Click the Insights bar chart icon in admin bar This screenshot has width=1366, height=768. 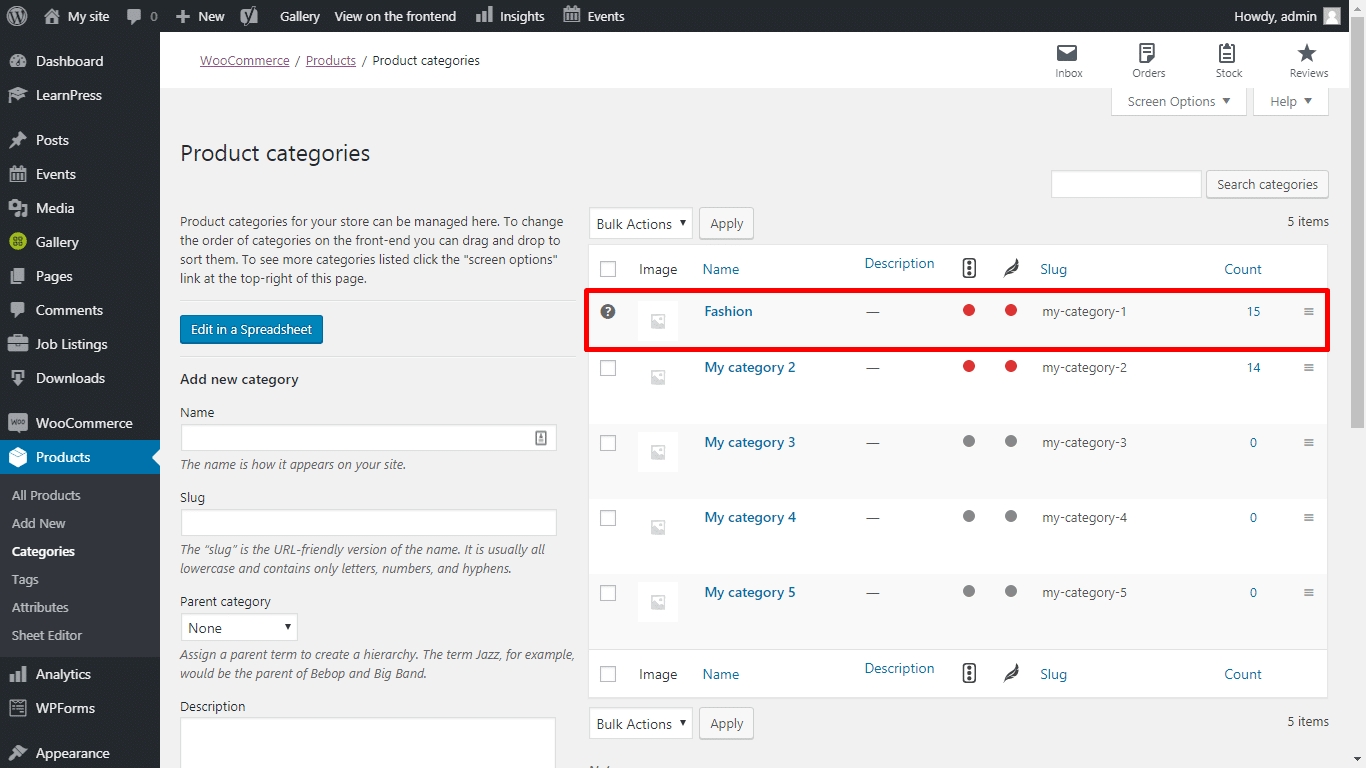click(484, 14)
